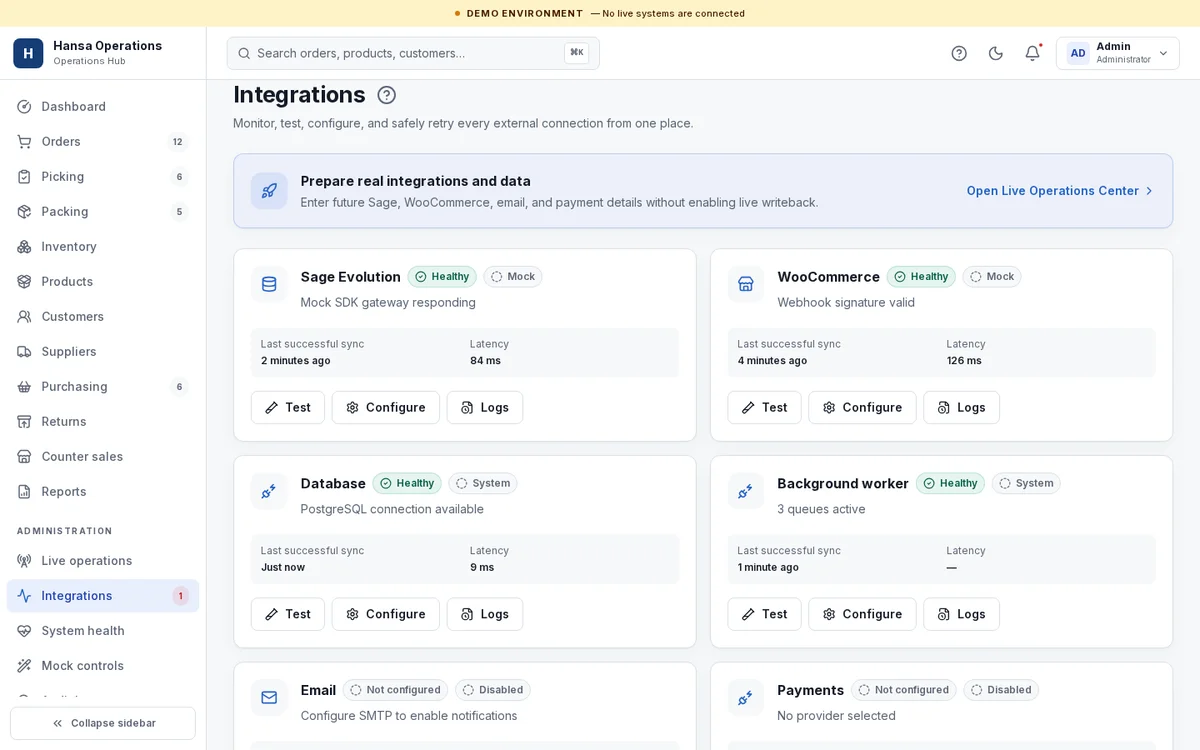1200x750 pixels.
Task: Click Sage Evolution Healthy badge
Action: click(x=442, y=277)
